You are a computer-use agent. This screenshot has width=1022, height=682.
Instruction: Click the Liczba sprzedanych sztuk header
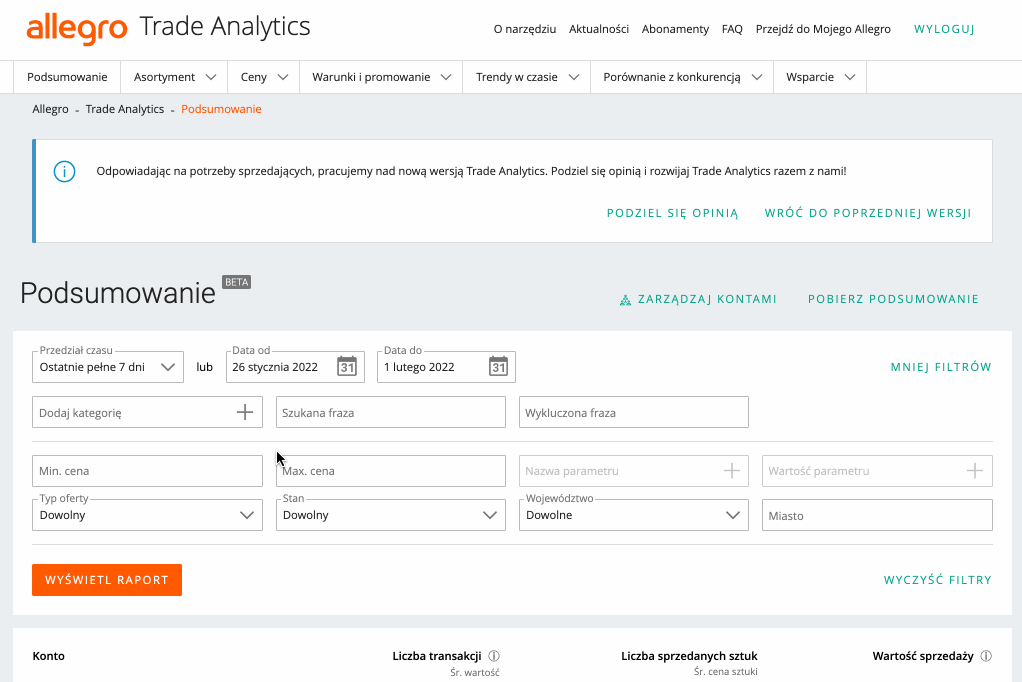click(689, 656)
